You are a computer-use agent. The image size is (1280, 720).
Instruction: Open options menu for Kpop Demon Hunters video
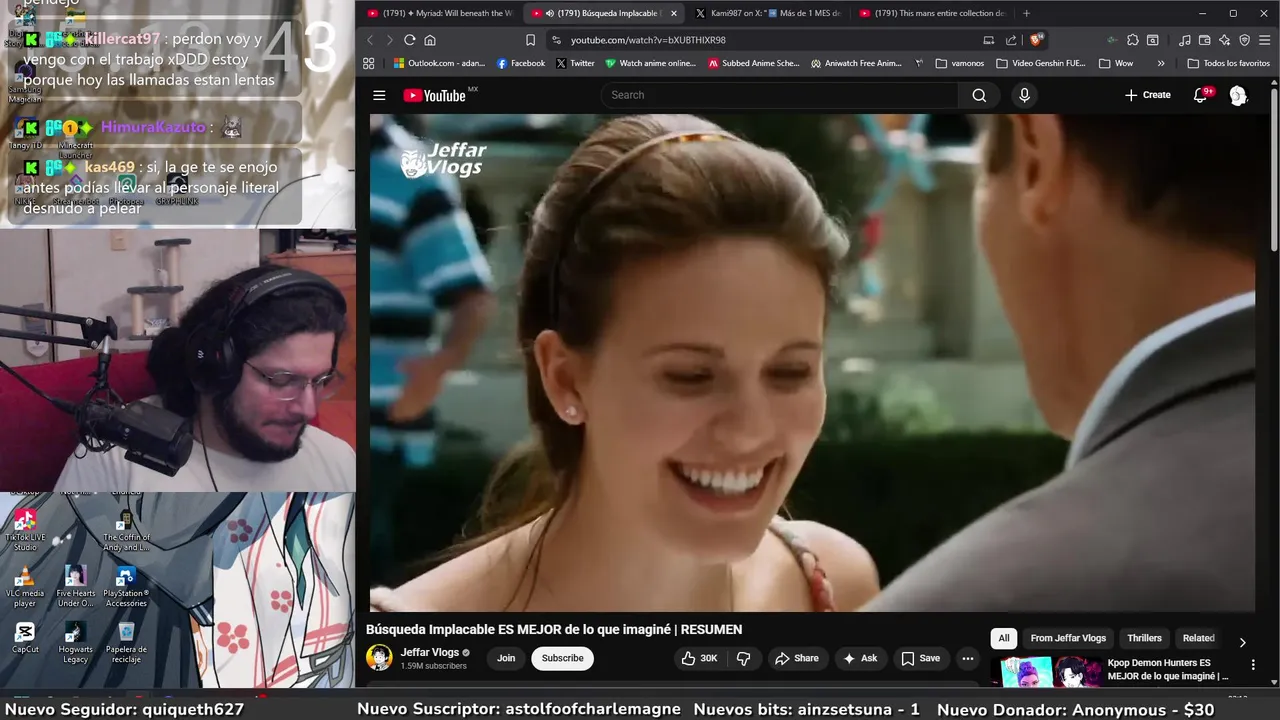point(1253,664)
